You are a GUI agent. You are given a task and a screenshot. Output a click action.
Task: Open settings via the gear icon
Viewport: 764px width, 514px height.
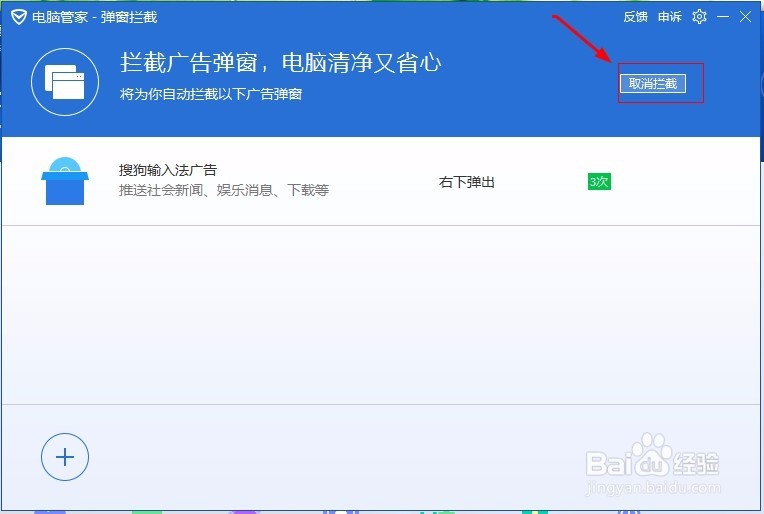(699, 17)
